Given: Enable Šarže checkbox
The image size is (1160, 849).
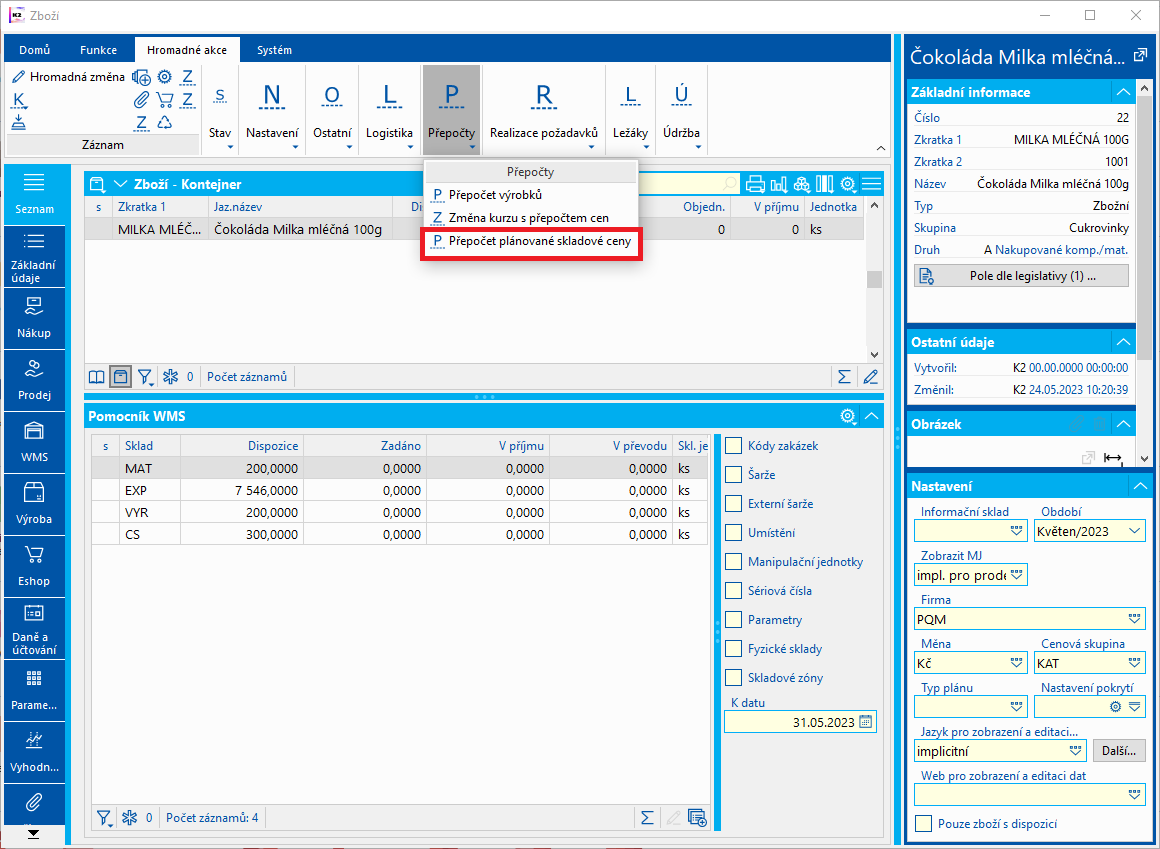Looking at the screenshot, I should 733,475.
